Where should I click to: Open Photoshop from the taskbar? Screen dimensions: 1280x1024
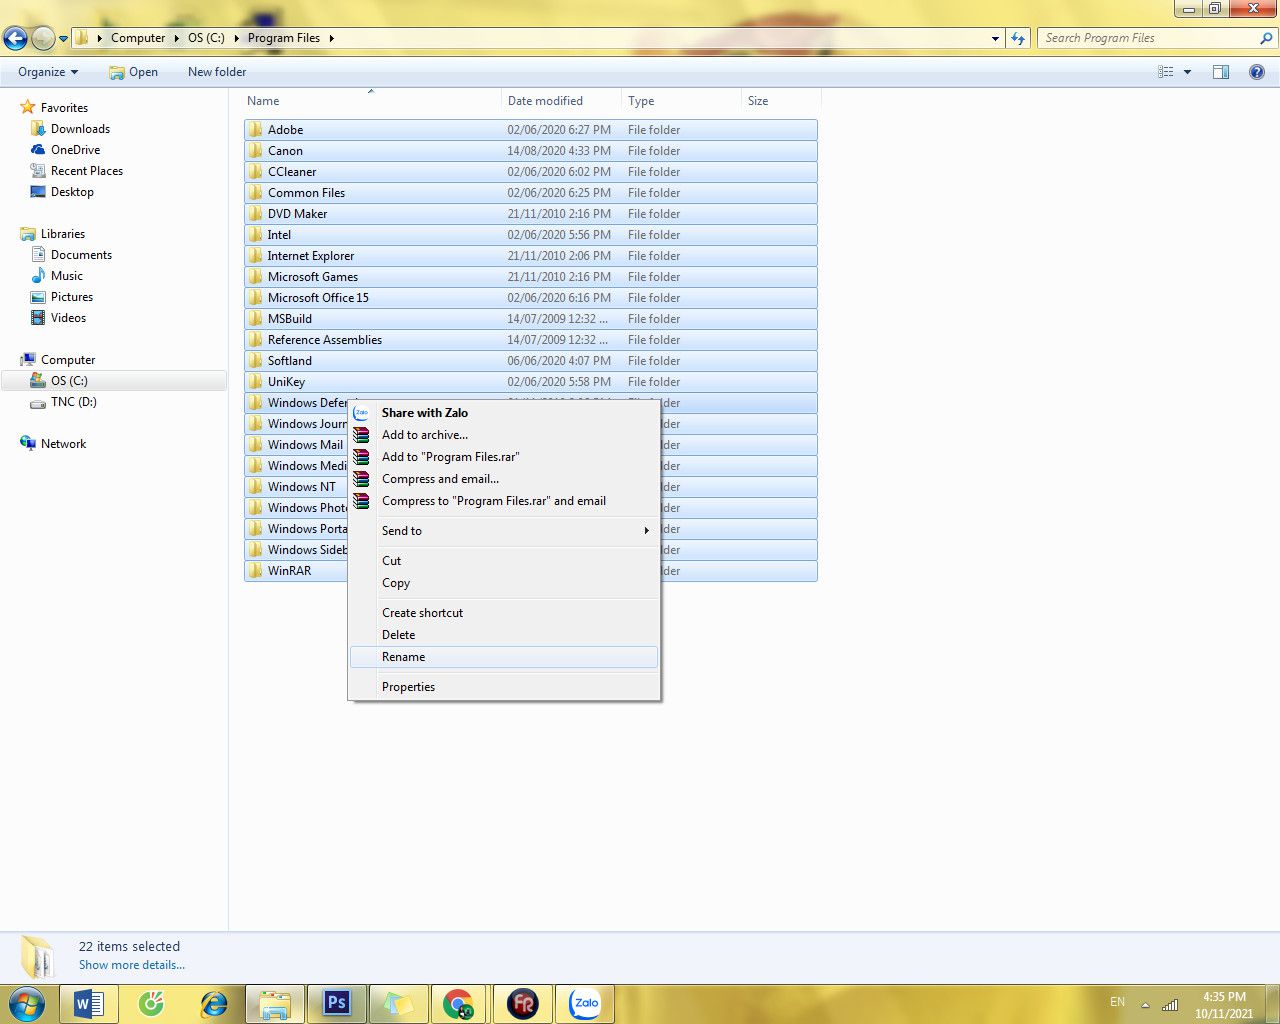(337, 1003)
